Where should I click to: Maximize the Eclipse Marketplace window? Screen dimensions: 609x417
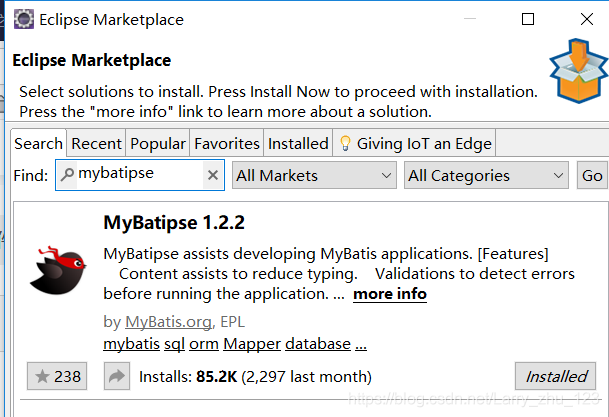tap(528, 19)
